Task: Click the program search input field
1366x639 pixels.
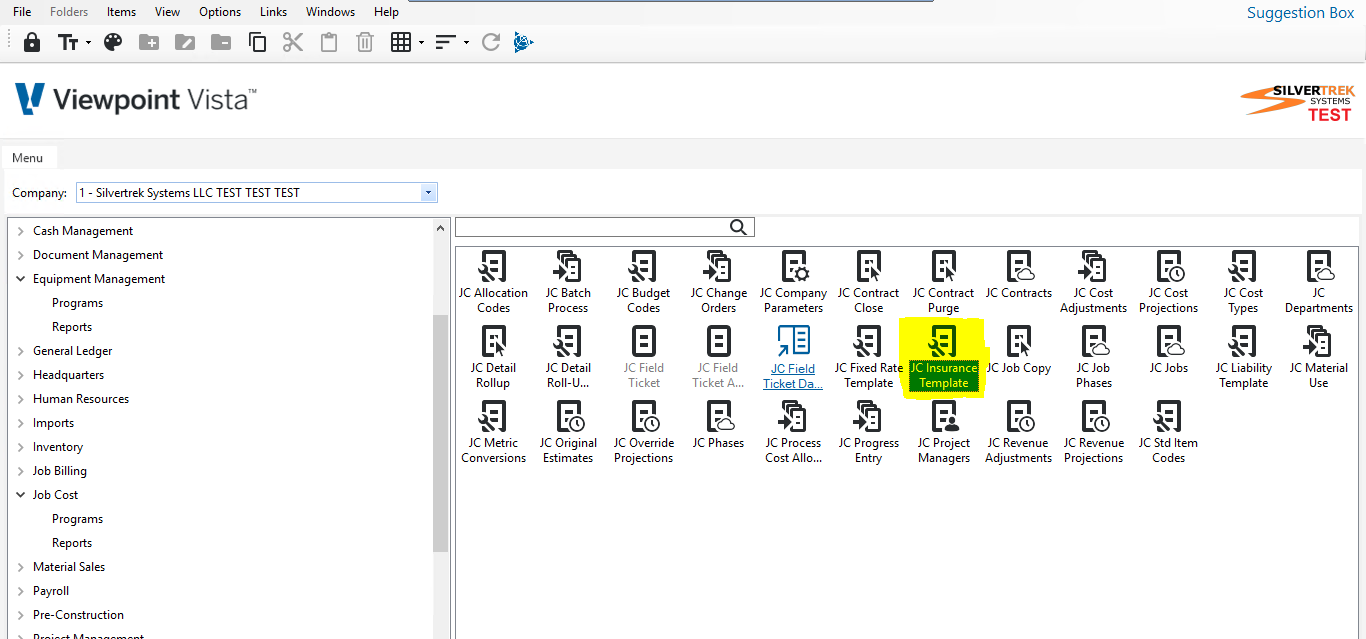Action: pos(592,227)
